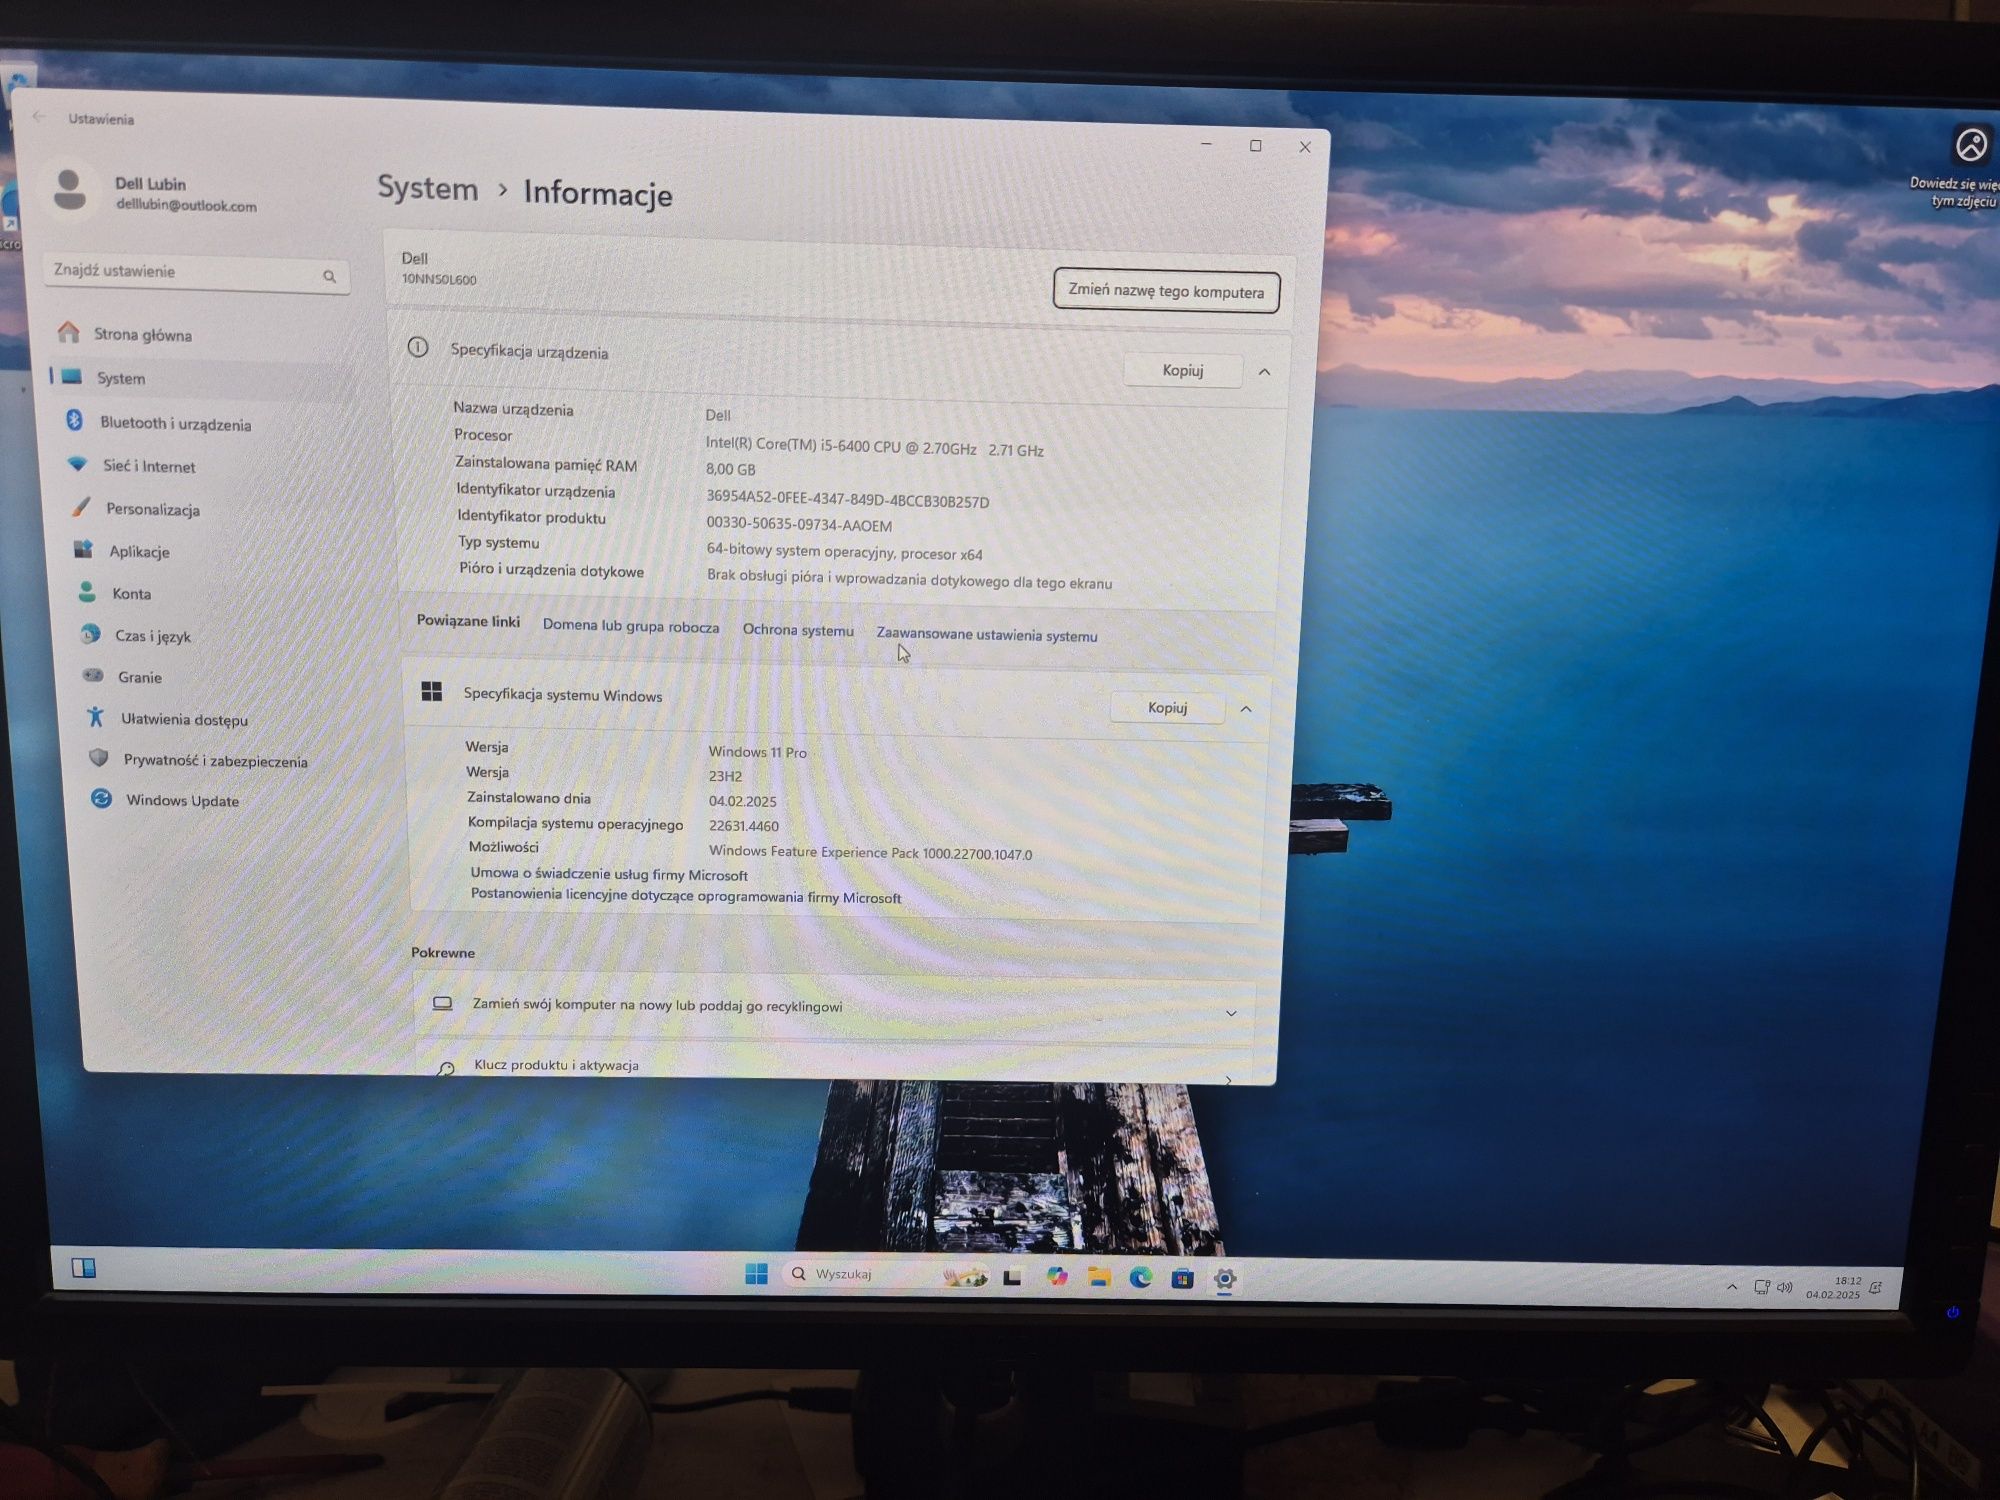Launch Microsoft Edge from the taskbar
Image resolution: width=2000 pixels, height=1500 pixels.
point(1140,1278)
